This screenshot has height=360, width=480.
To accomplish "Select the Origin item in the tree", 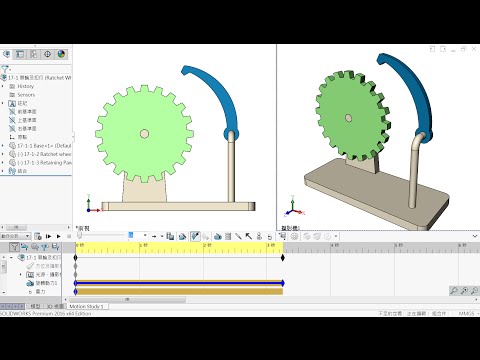I will click(18, 137).
